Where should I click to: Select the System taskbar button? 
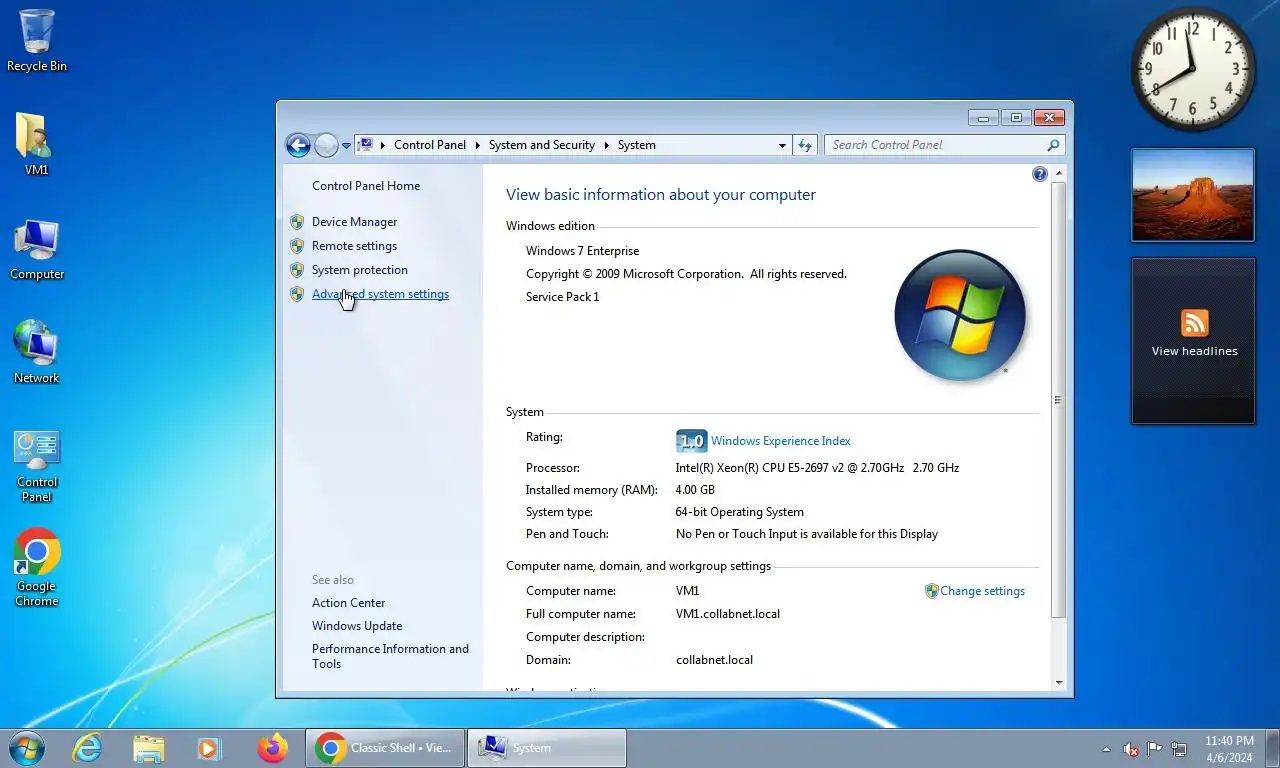(x=547, y=748)
